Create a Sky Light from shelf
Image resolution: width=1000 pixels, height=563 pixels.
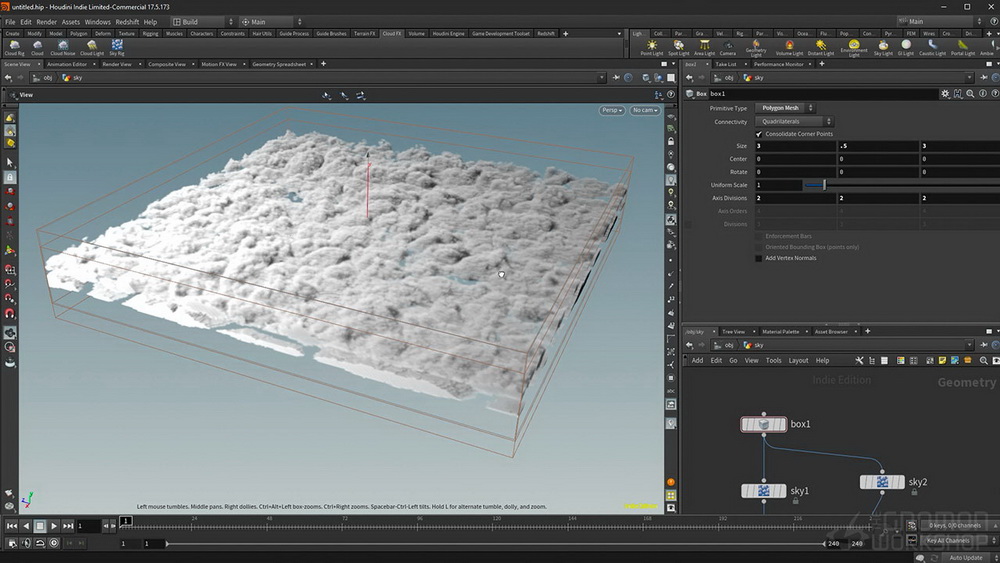[883, 48]
